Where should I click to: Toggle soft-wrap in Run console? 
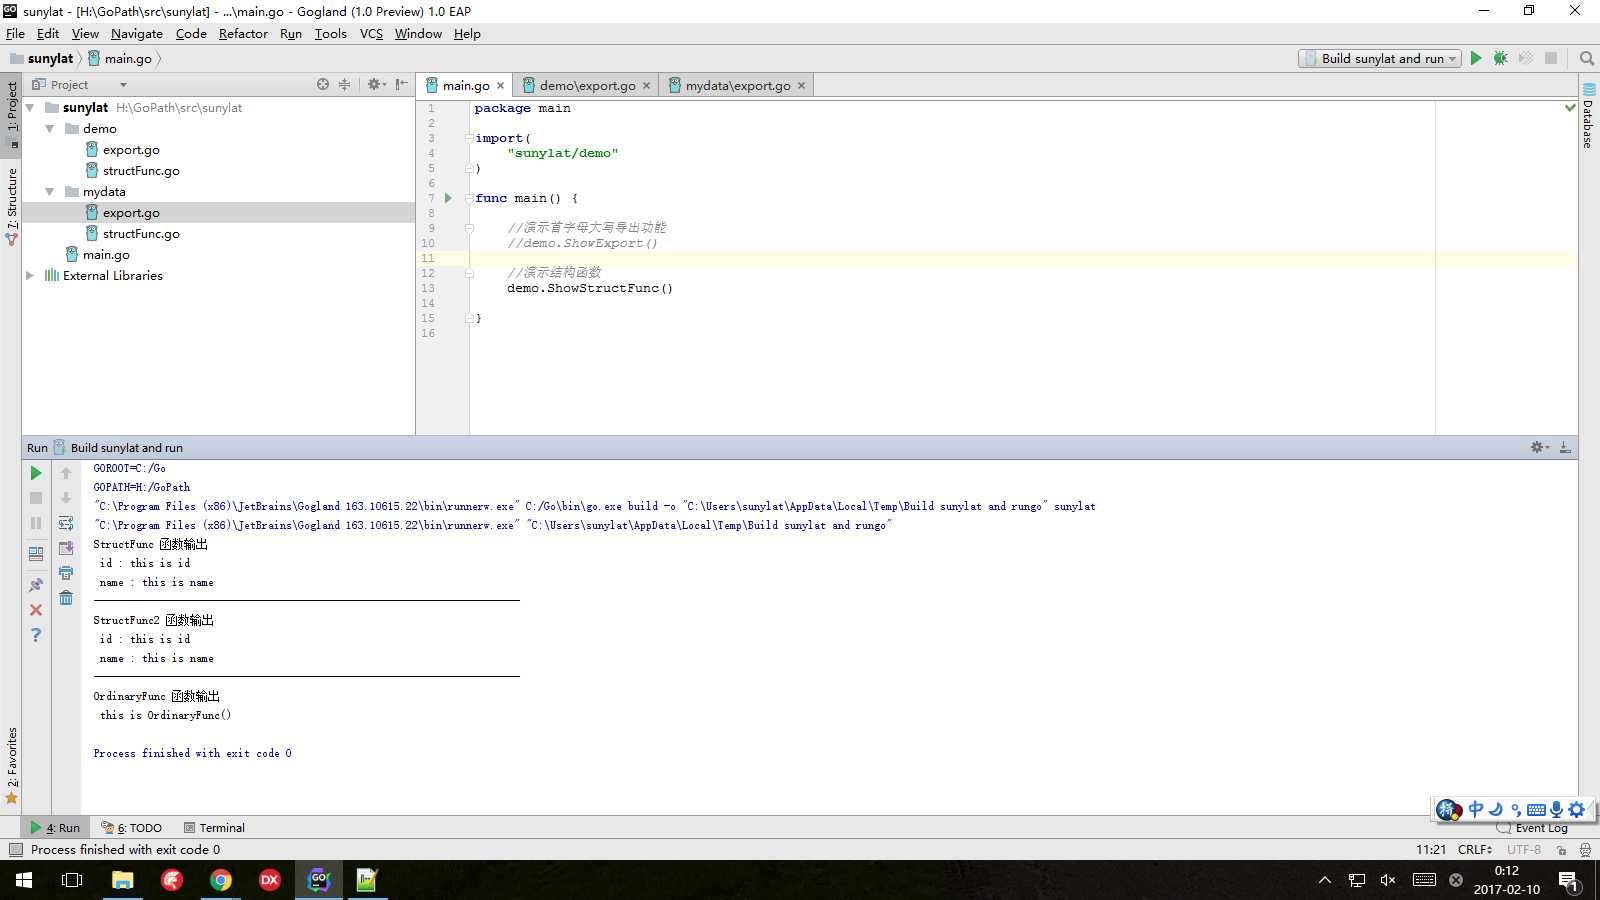click(x=66, y=523)
